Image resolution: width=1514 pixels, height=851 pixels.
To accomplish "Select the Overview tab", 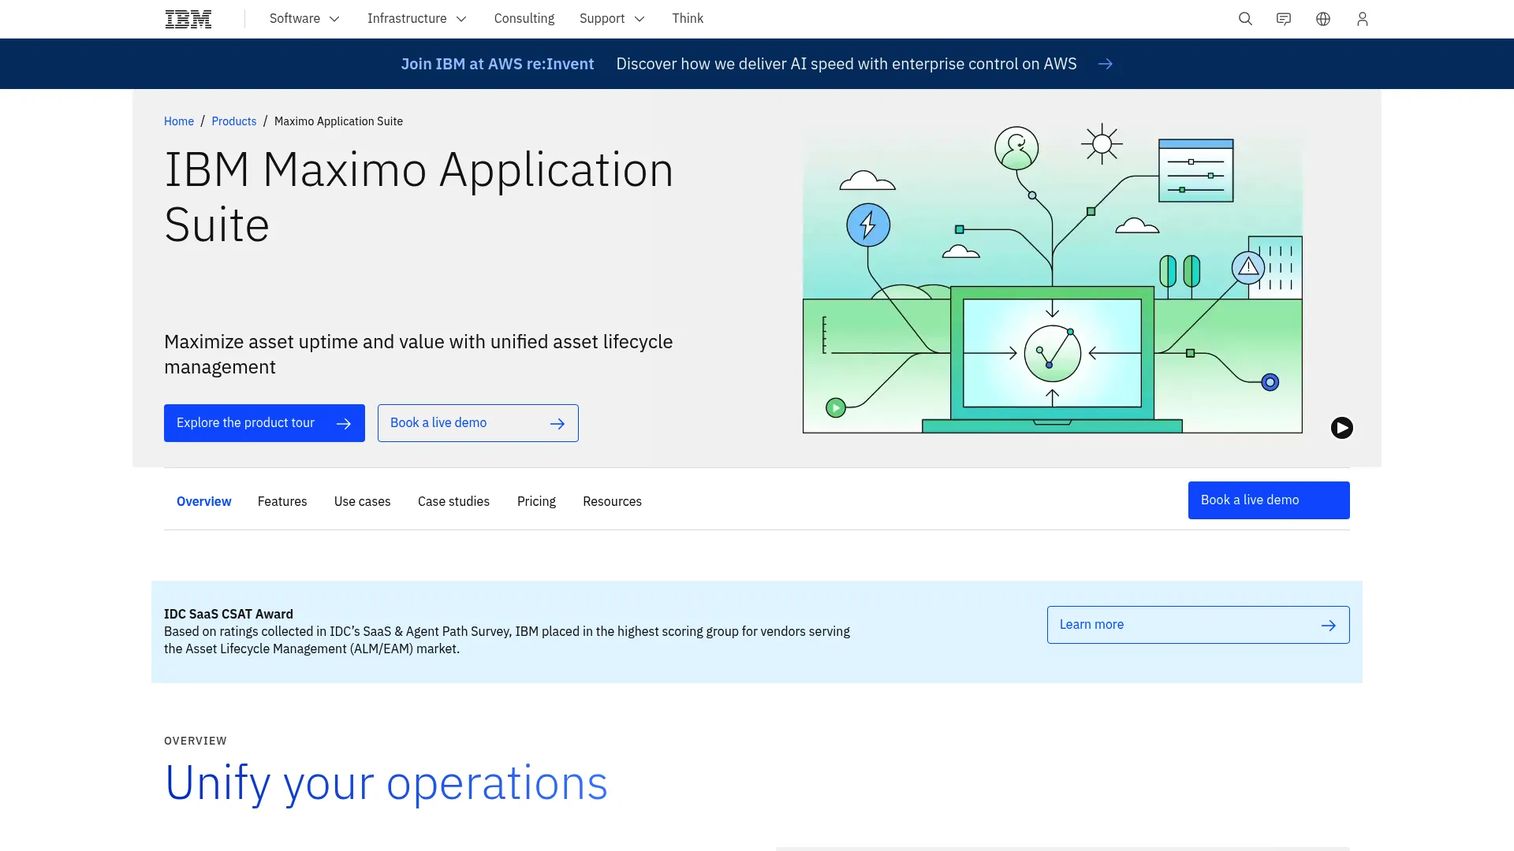I will (x=204, y=501).
